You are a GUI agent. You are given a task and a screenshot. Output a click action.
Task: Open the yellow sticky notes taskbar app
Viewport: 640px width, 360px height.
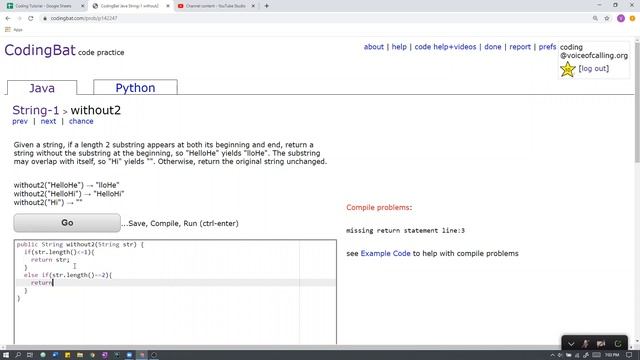click(67, 355)
